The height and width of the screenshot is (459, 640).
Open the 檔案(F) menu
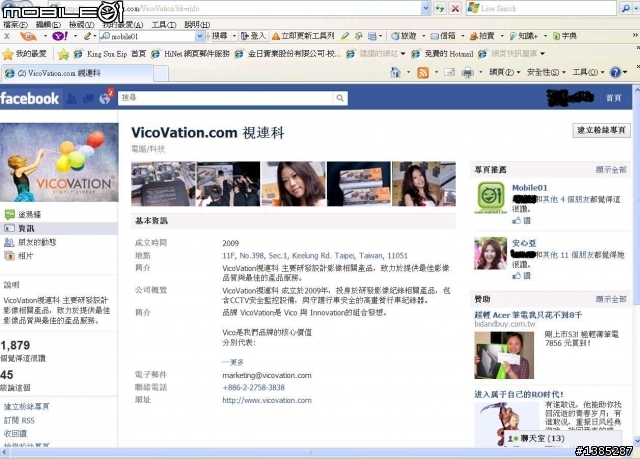[x=16, y=25]
